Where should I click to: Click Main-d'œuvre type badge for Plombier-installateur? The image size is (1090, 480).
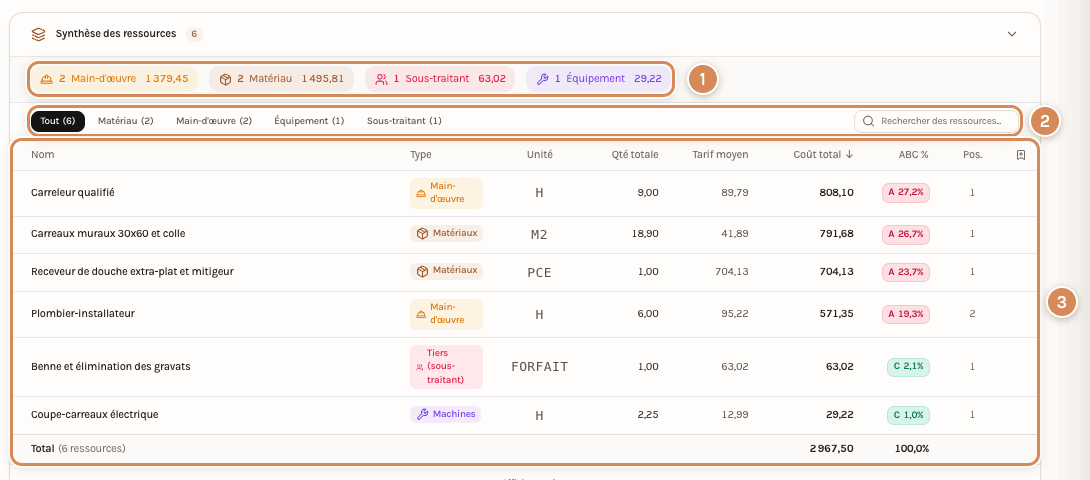click(446, 314)
